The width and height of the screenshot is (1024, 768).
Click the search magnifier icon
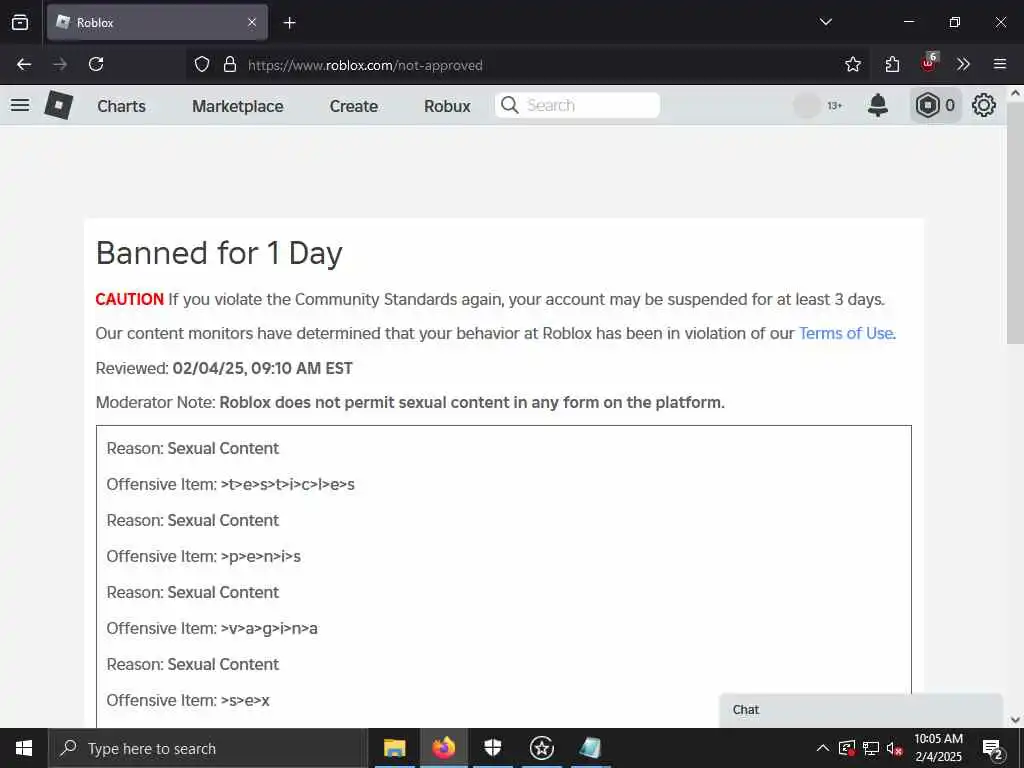(x=509, y=105)
